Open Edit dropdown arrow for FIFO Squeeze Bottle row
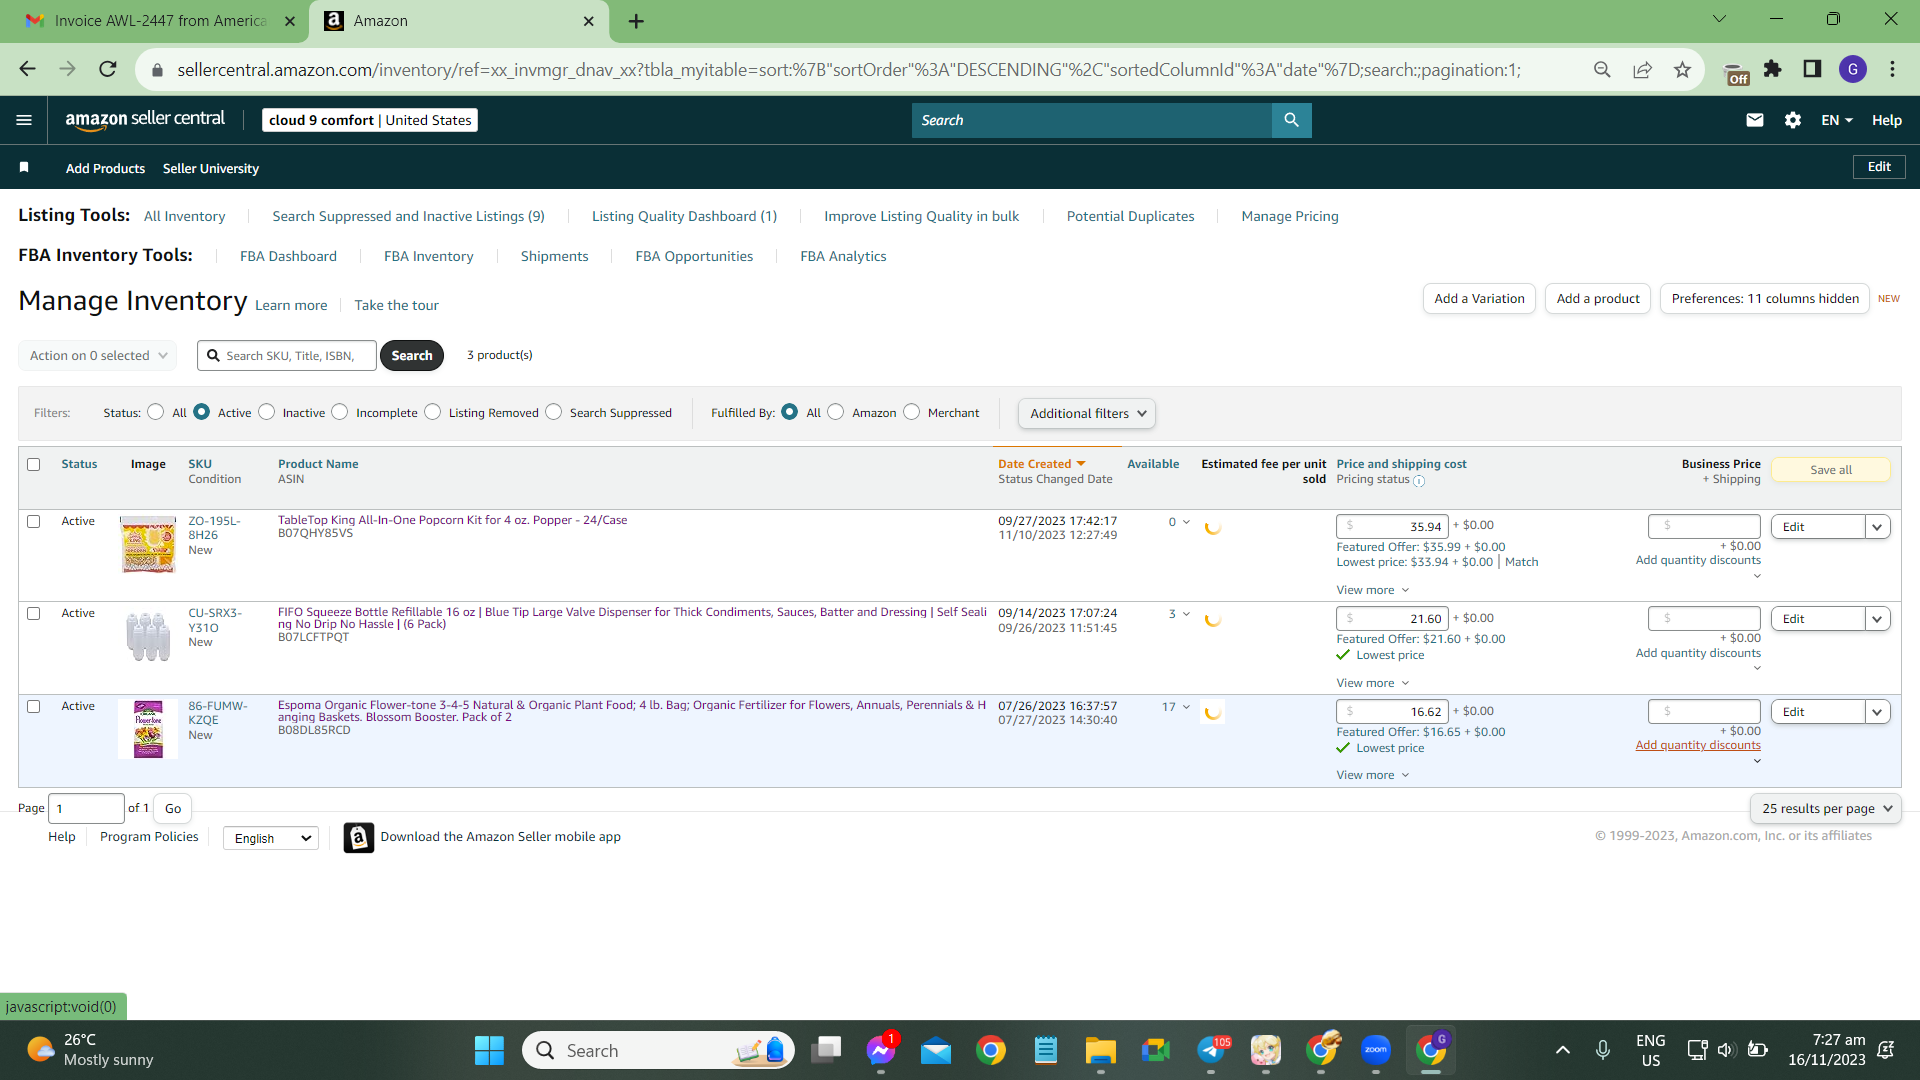 tap(1878, 619)
